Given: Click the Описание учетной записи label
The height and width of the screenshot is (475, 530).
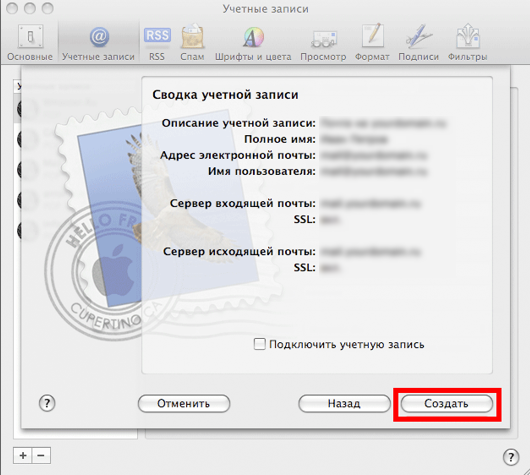Looking at the screenshot, I should pos(239,123).
